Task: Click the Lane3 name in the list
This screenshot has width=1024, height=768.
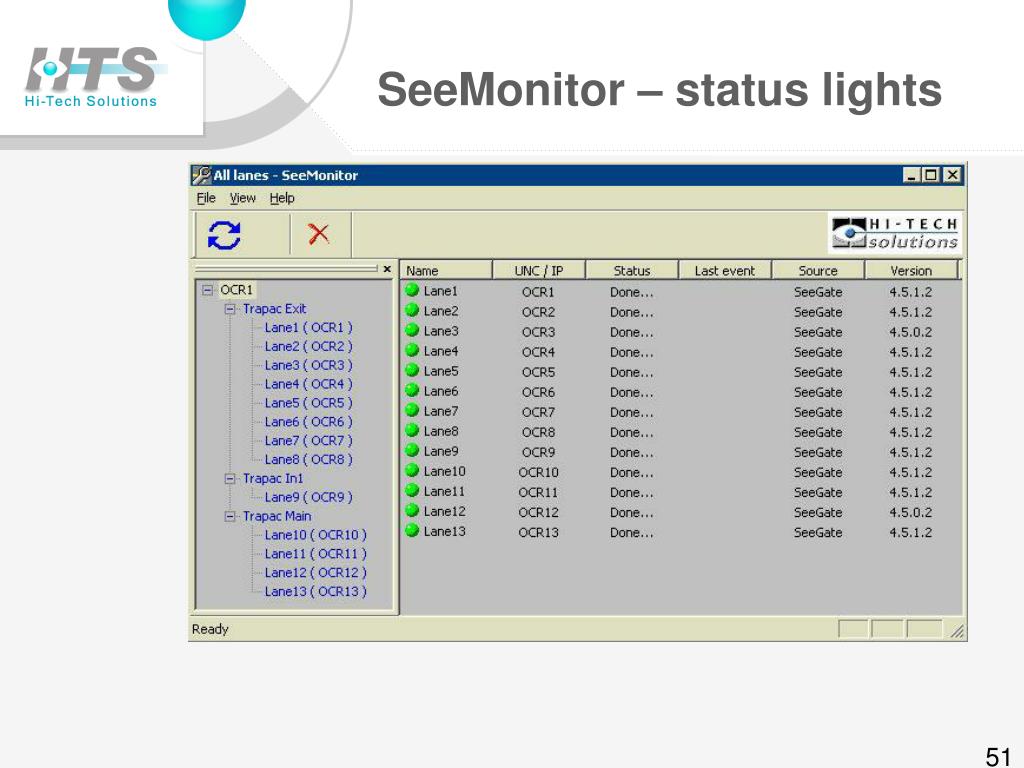Action: coord(441,332)
